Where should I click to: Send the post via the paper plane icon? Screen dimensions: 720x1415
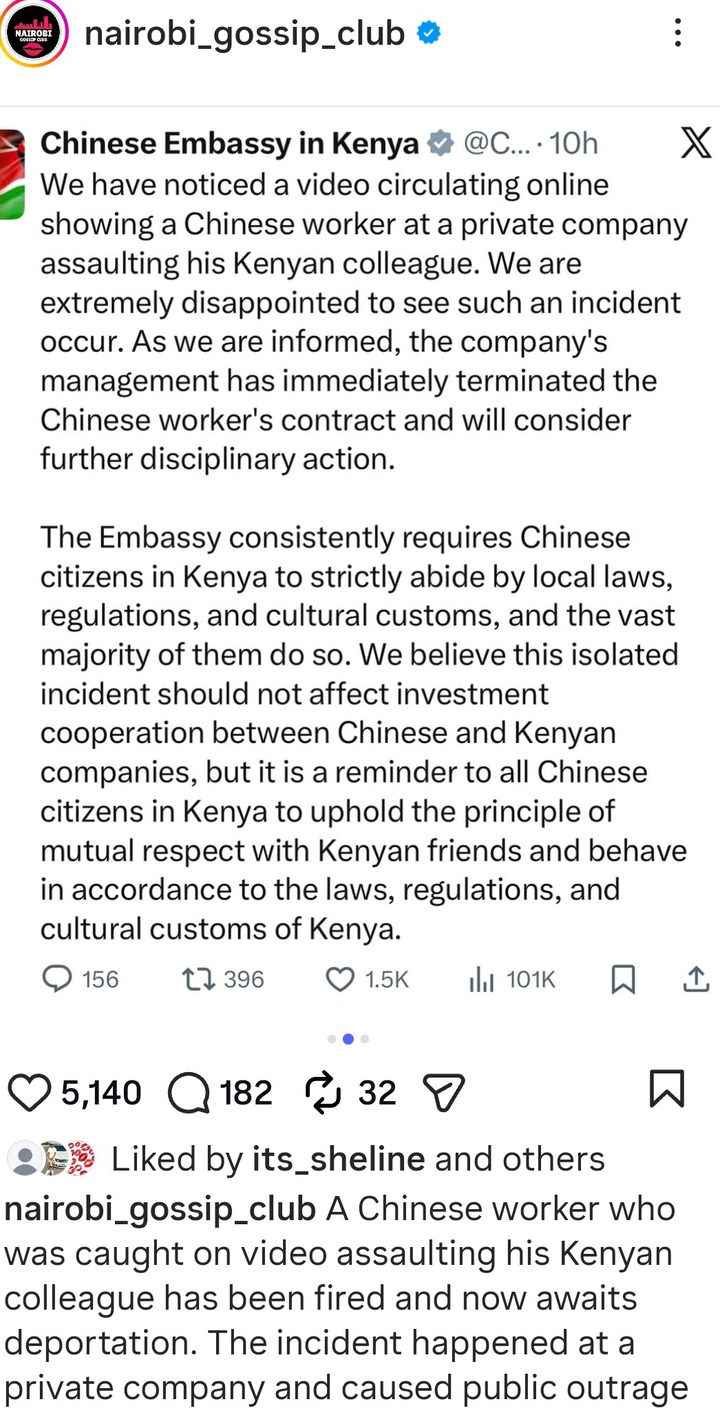[x=444, y=1092]
